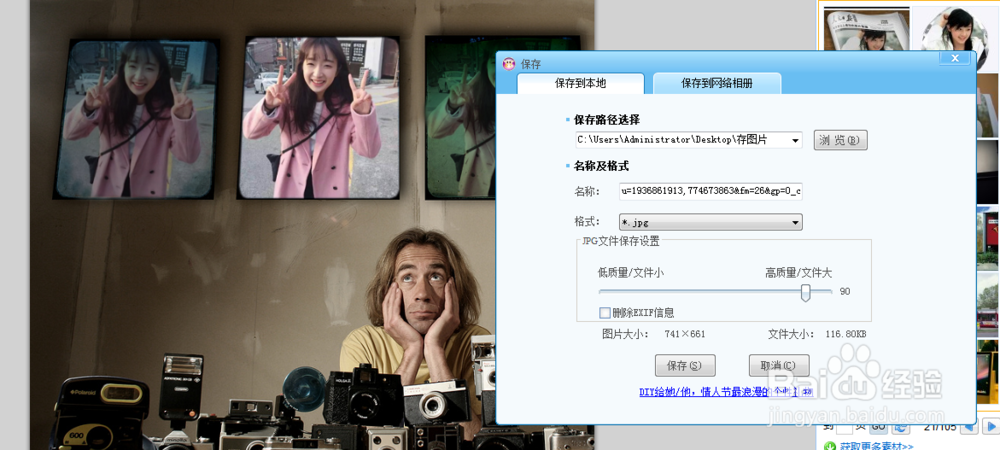The width and height of the screenshot is (1000, 450).
Task: Click the 低质量/文件小 label
Action: click(631, 273)
